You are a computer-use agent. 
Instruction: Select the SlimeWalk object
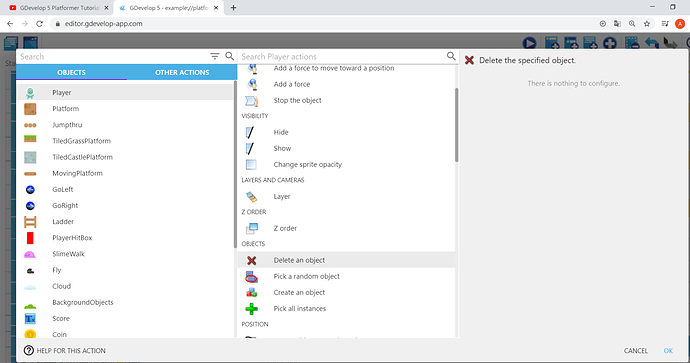125,254
